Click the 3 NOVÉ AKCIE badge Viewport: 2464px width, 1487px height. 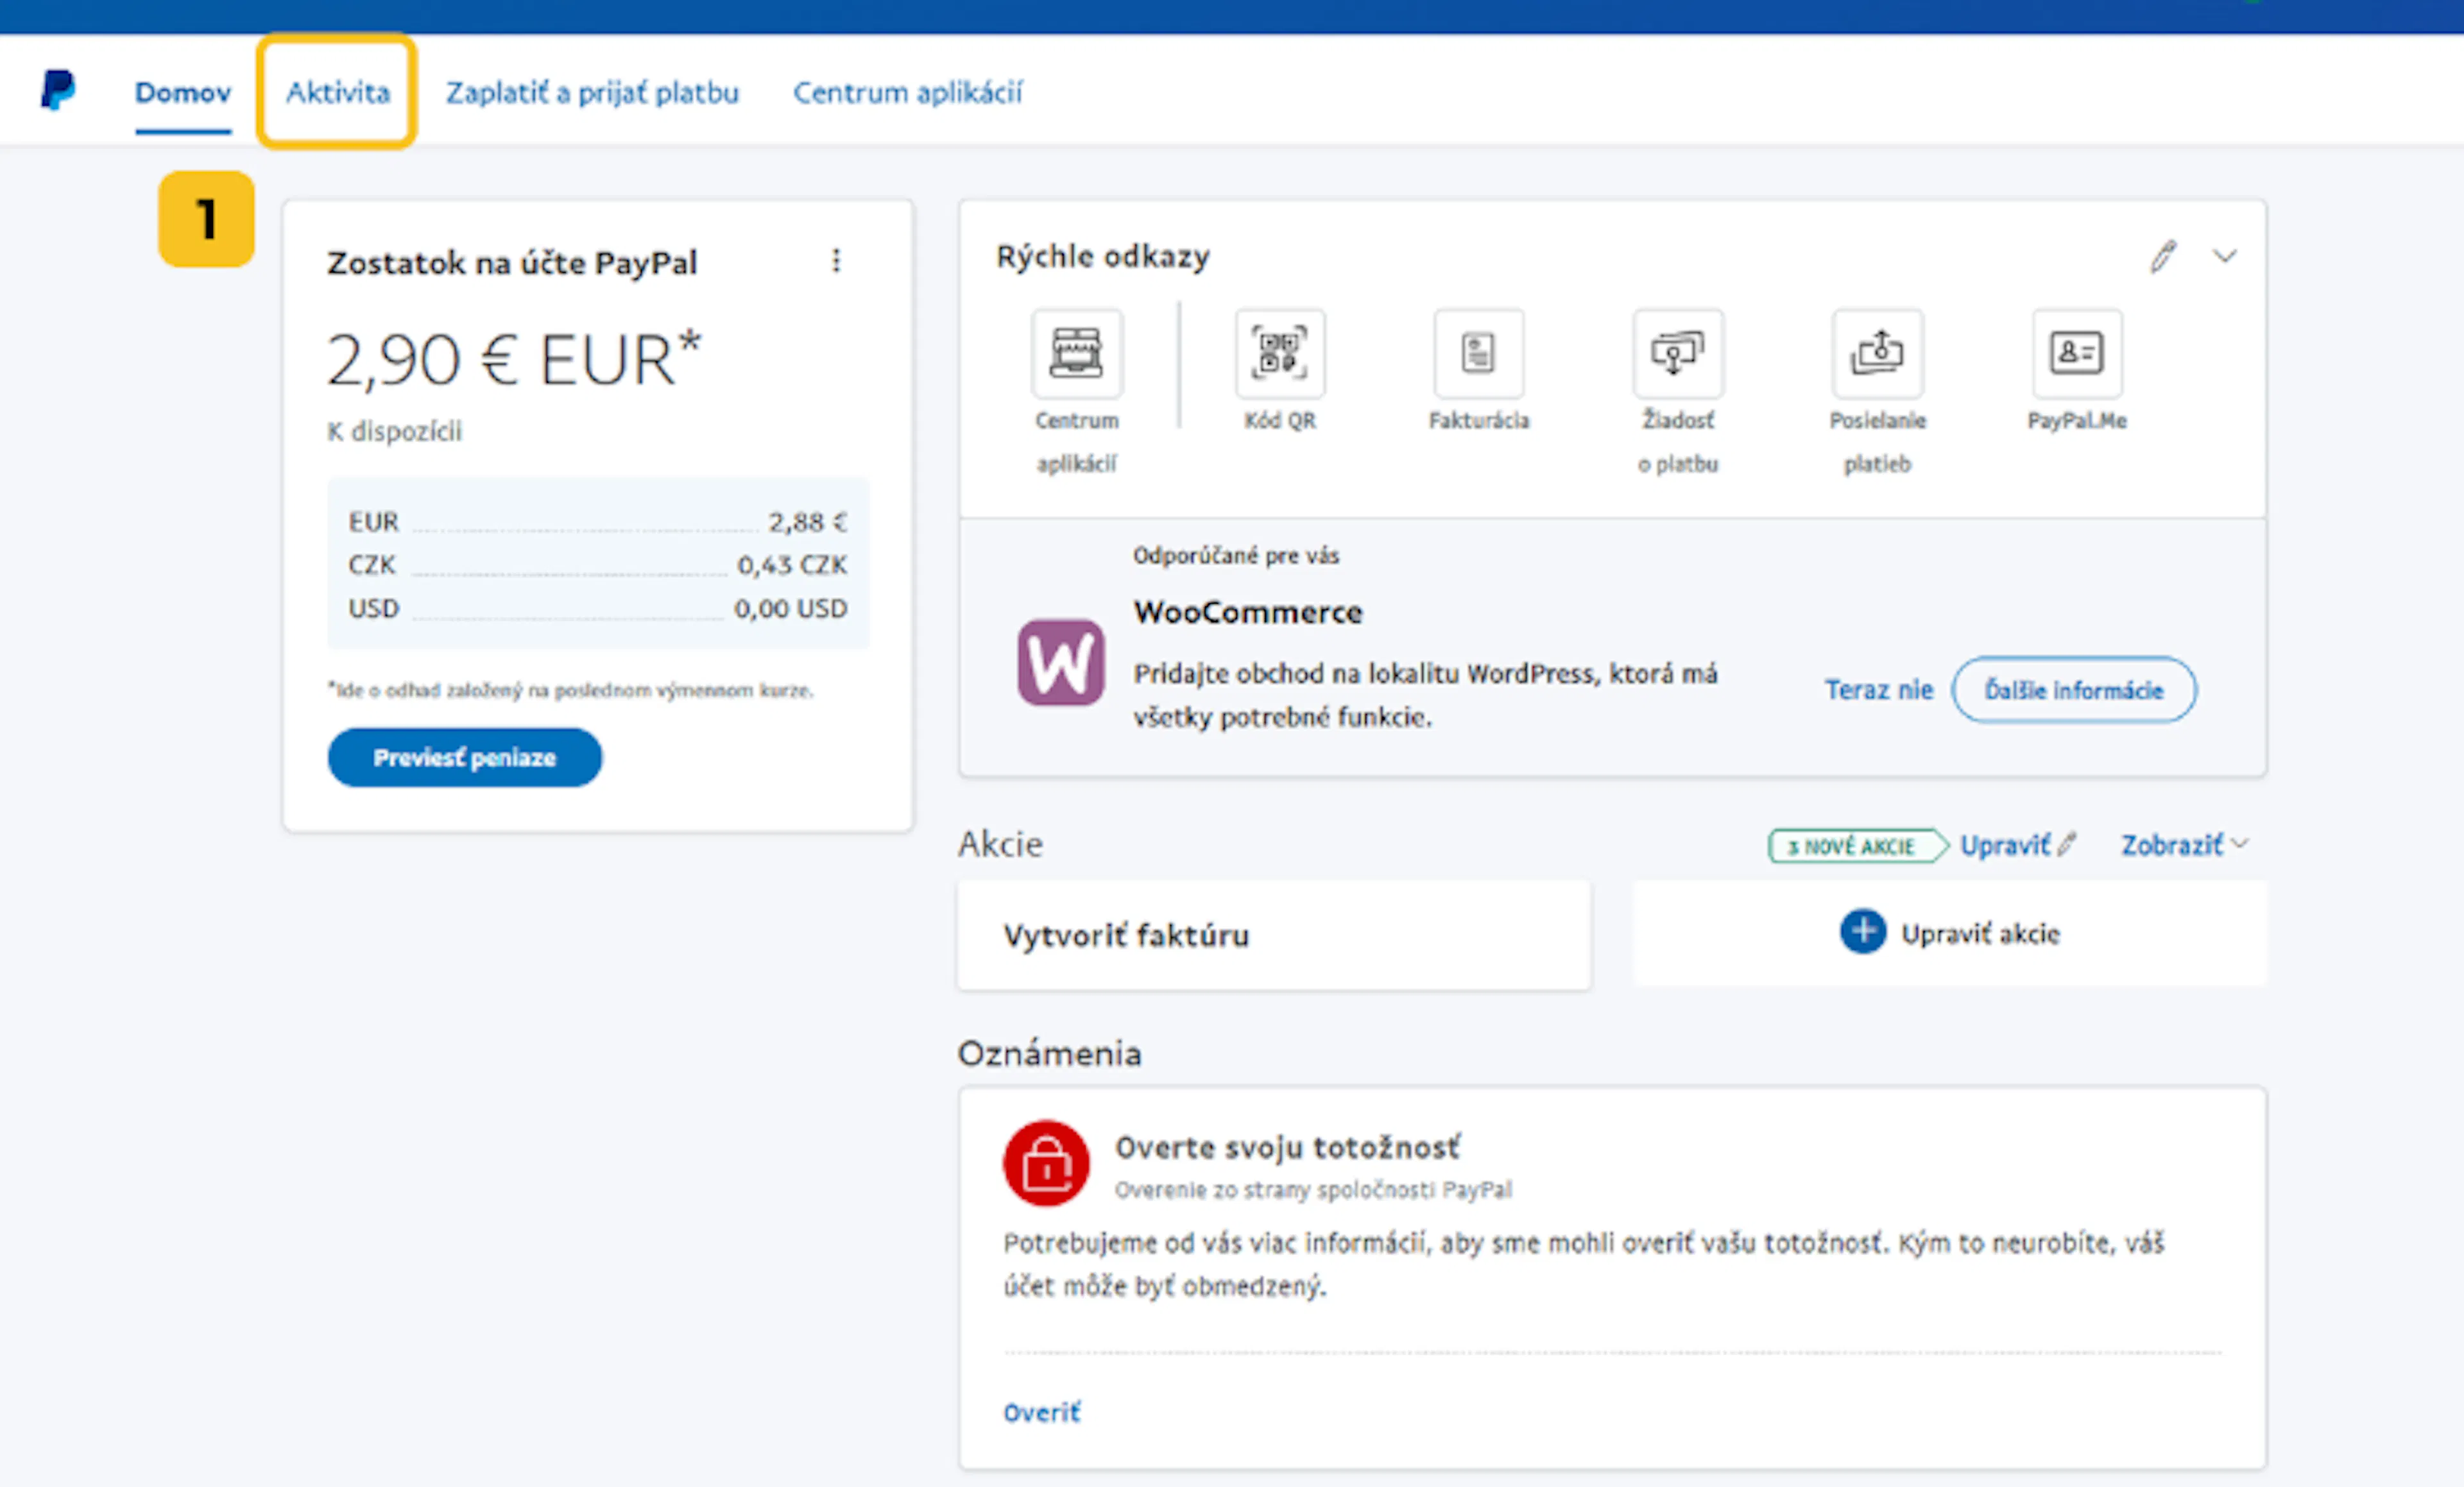[1857, 846]
